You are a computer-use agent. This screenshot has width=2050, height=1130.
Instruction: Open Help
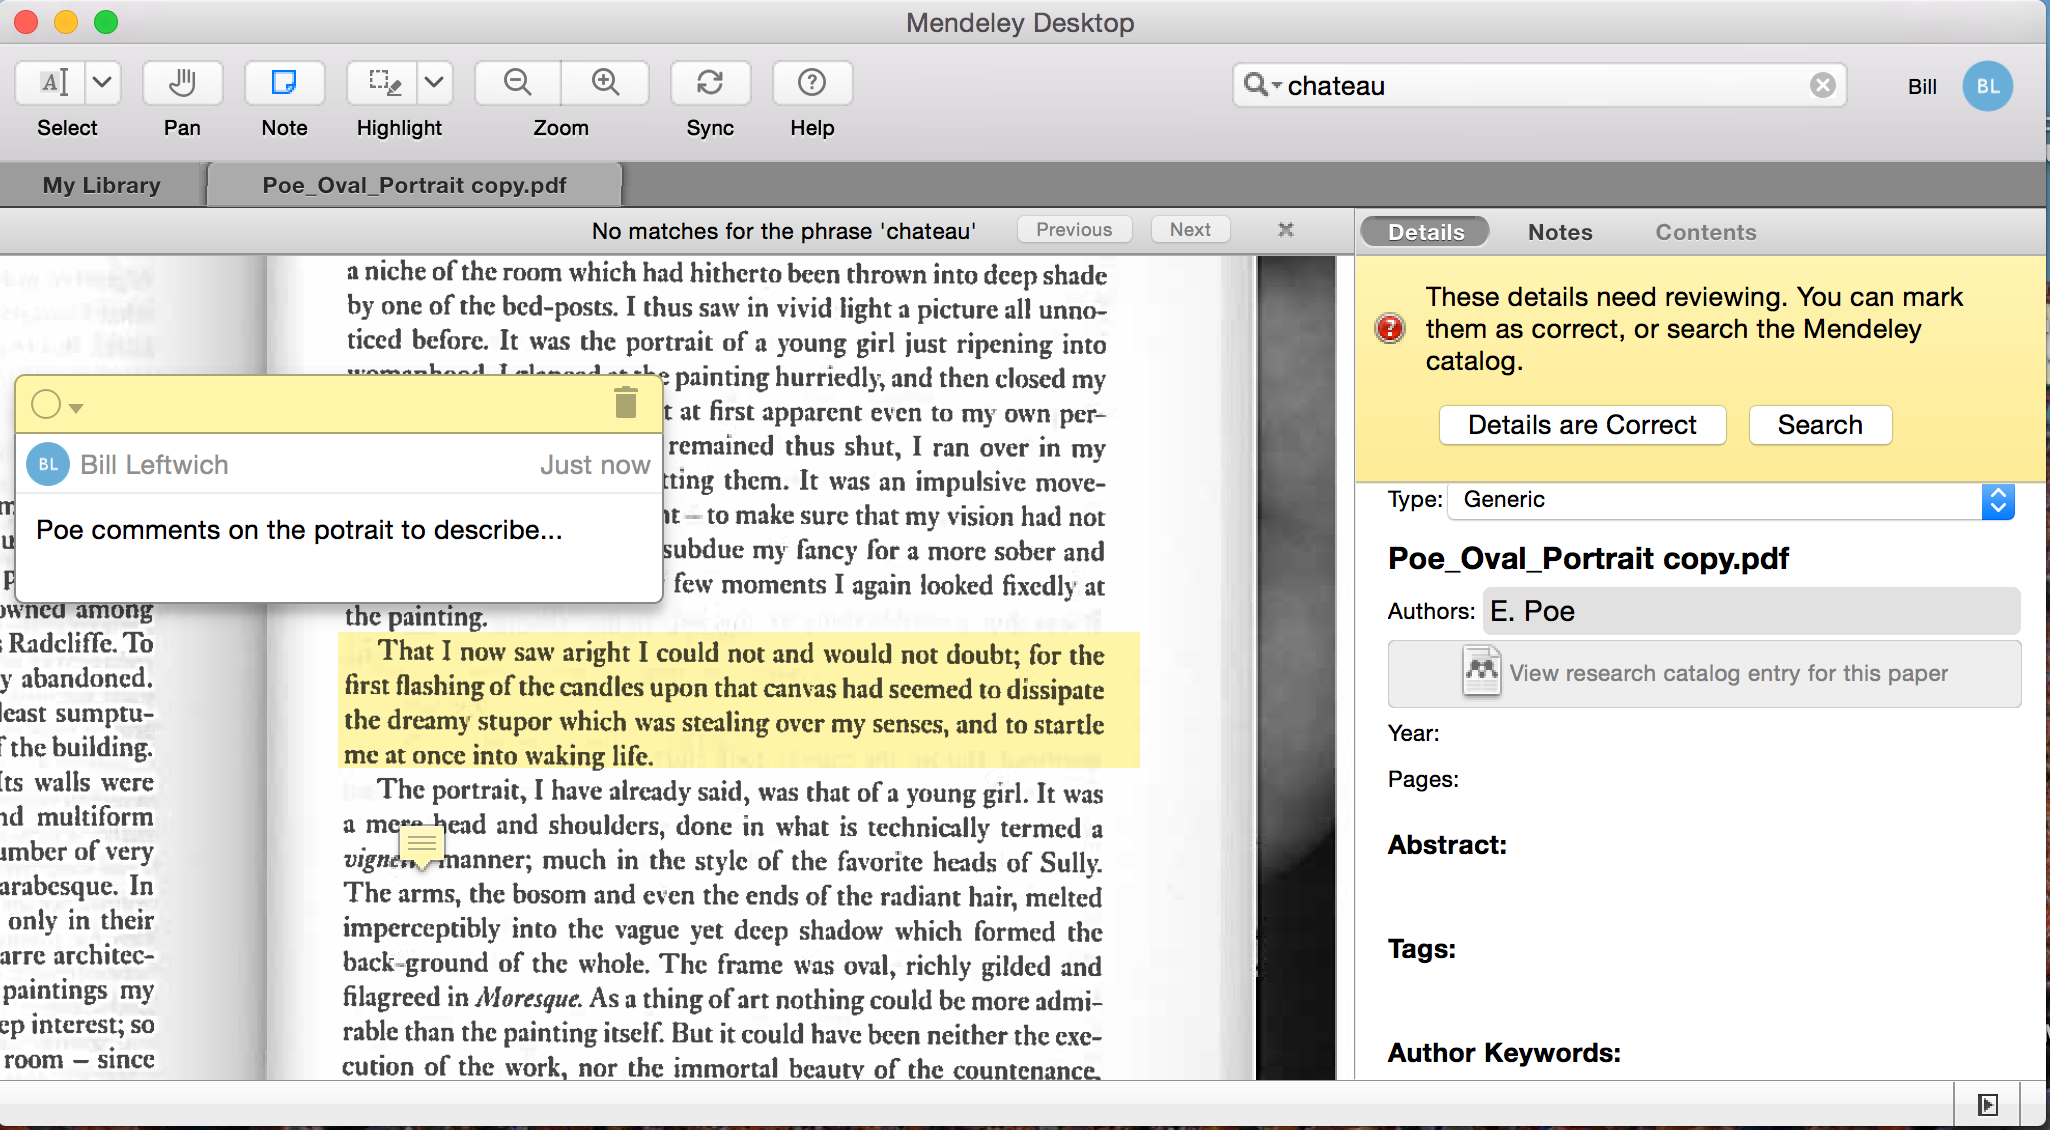point(812,83)
